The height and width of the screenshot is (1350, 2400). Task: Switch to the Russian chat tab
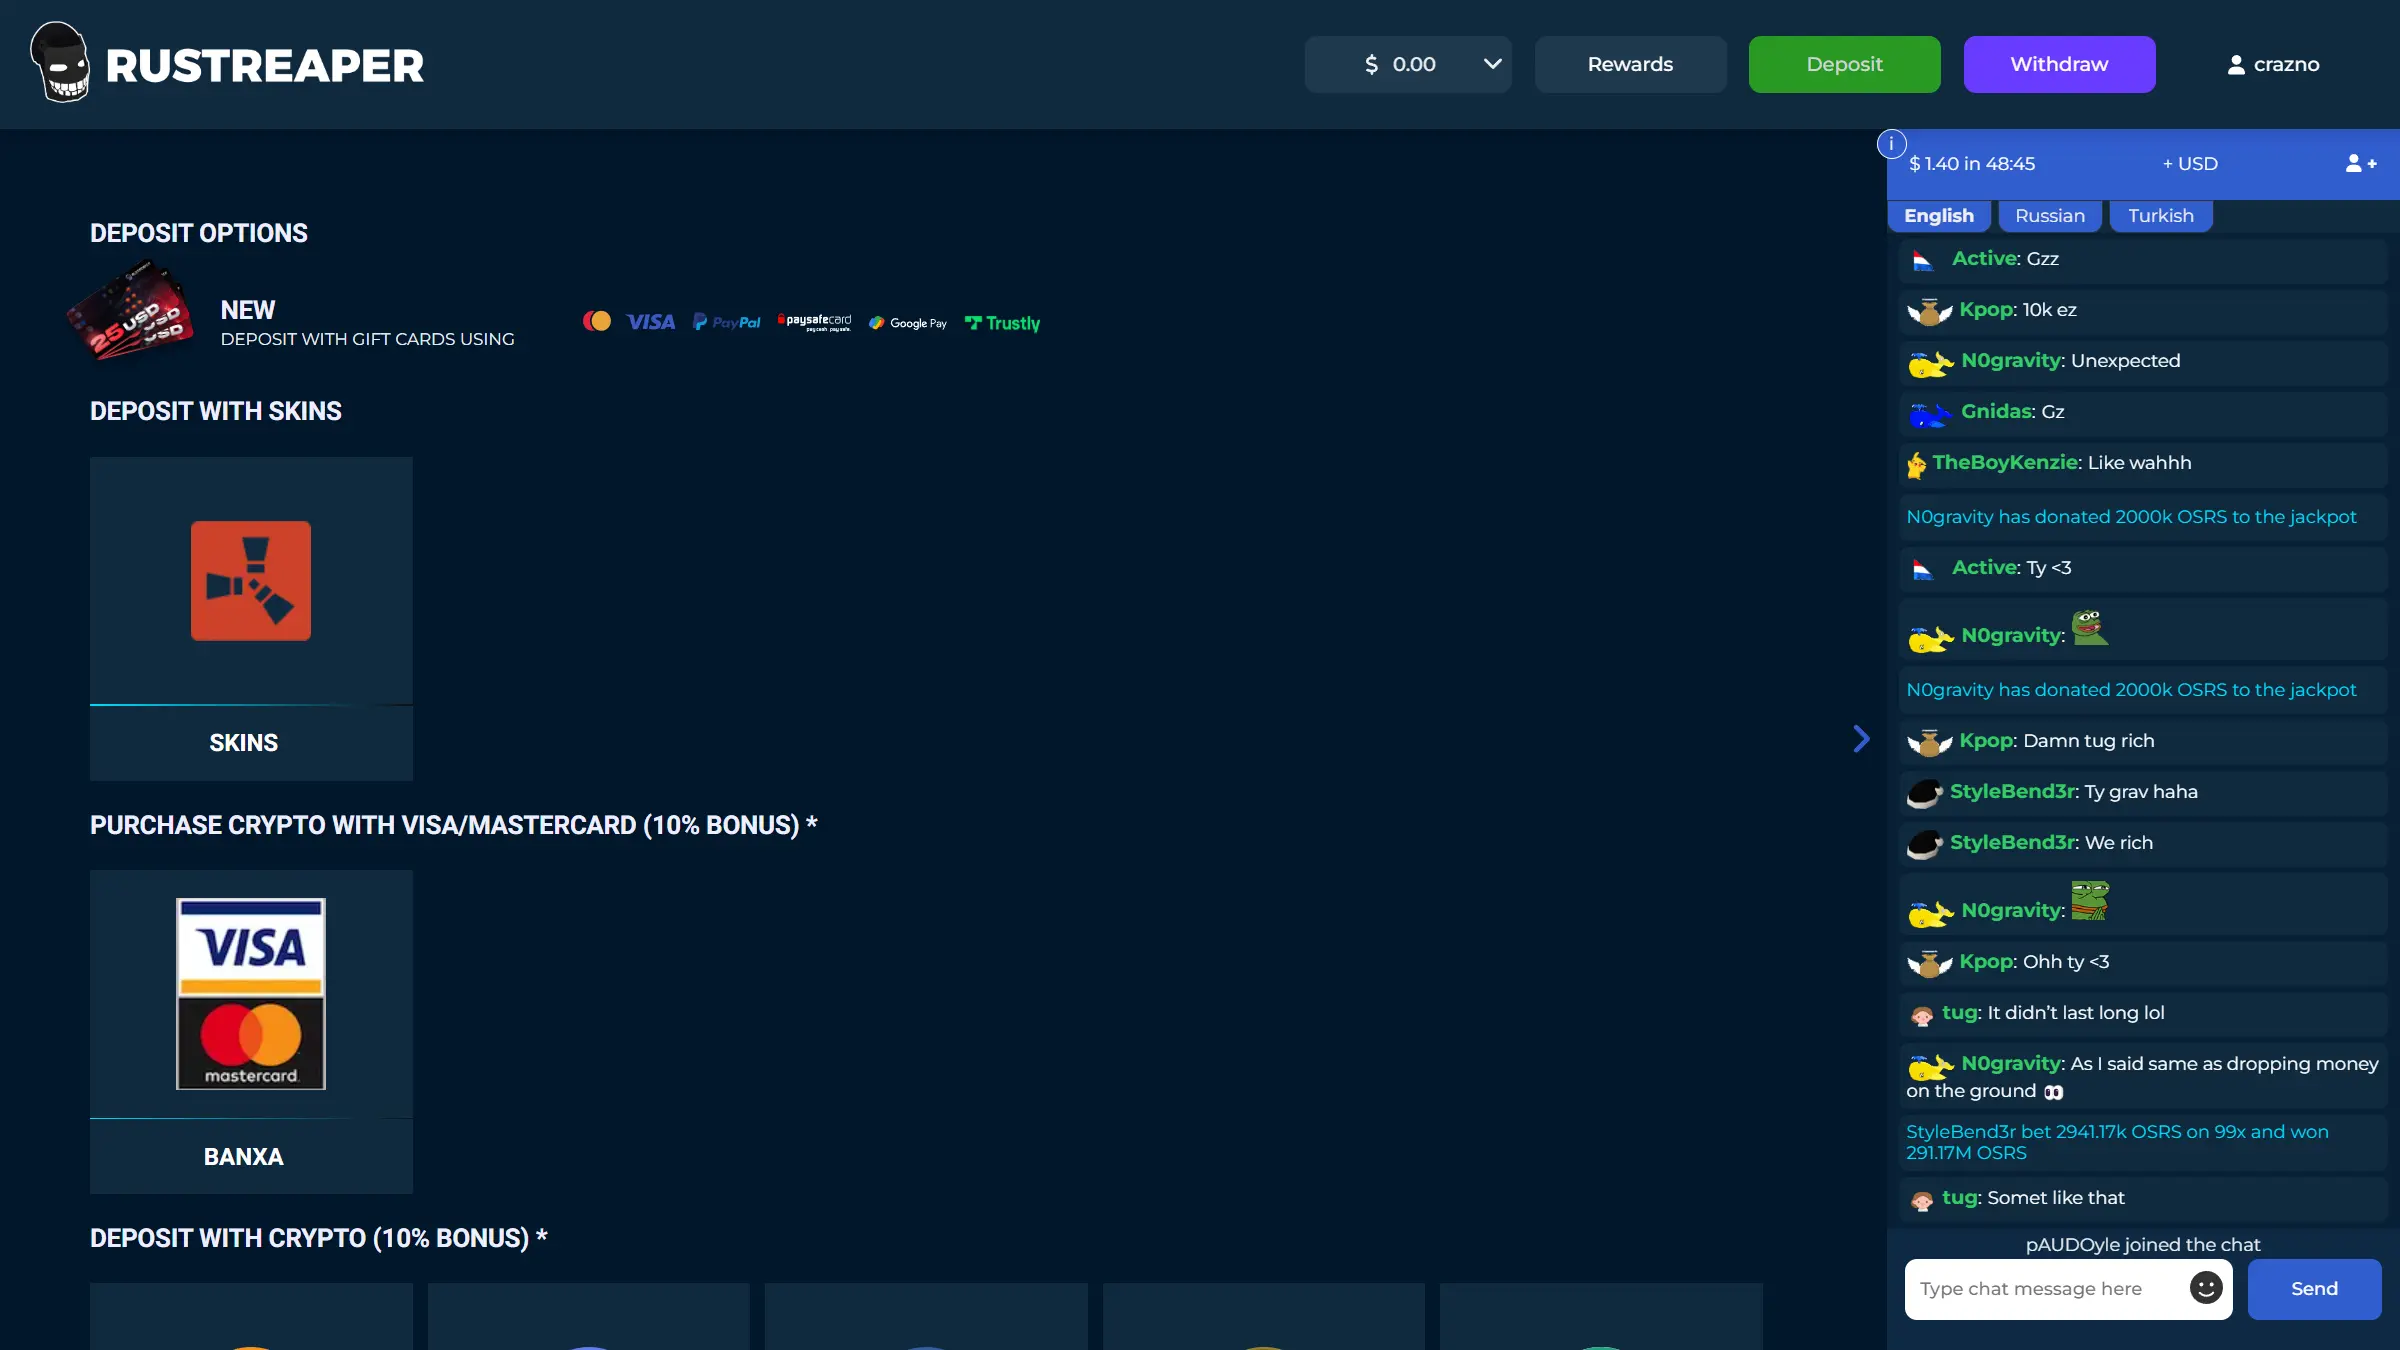[x=2050, y=216]
